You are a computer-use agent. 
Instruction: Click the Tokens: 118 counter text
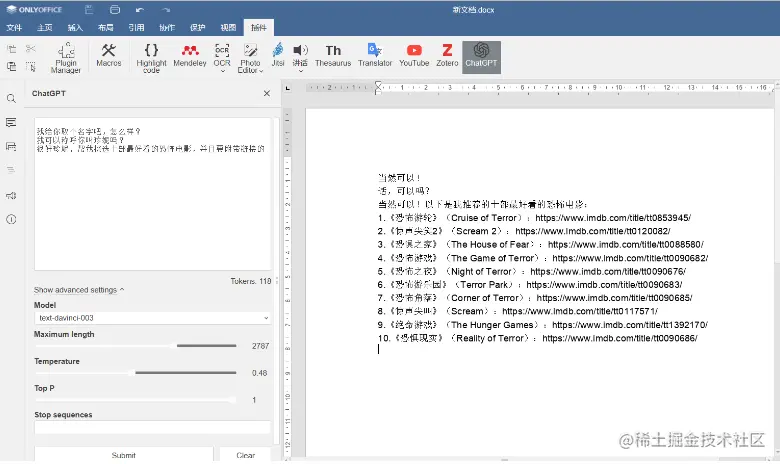(251, 281)
